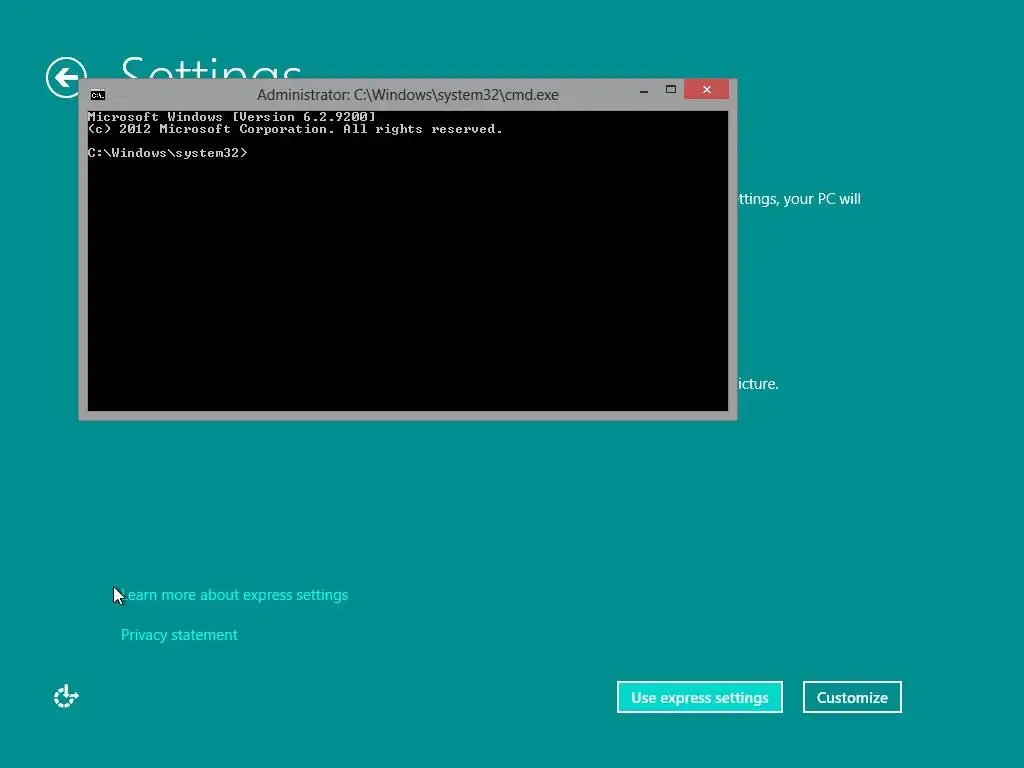The height and width of the screenshot is (768, 1024).
Task: Open the Privacy statement link
Action: [x=179, y=635]
